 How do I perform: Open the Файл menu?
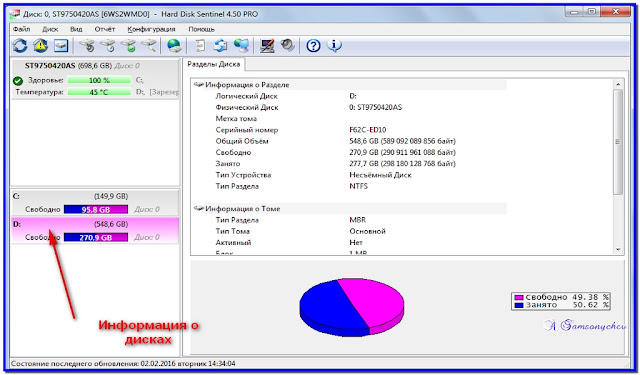pyautogui.click(x=21, y=29)
